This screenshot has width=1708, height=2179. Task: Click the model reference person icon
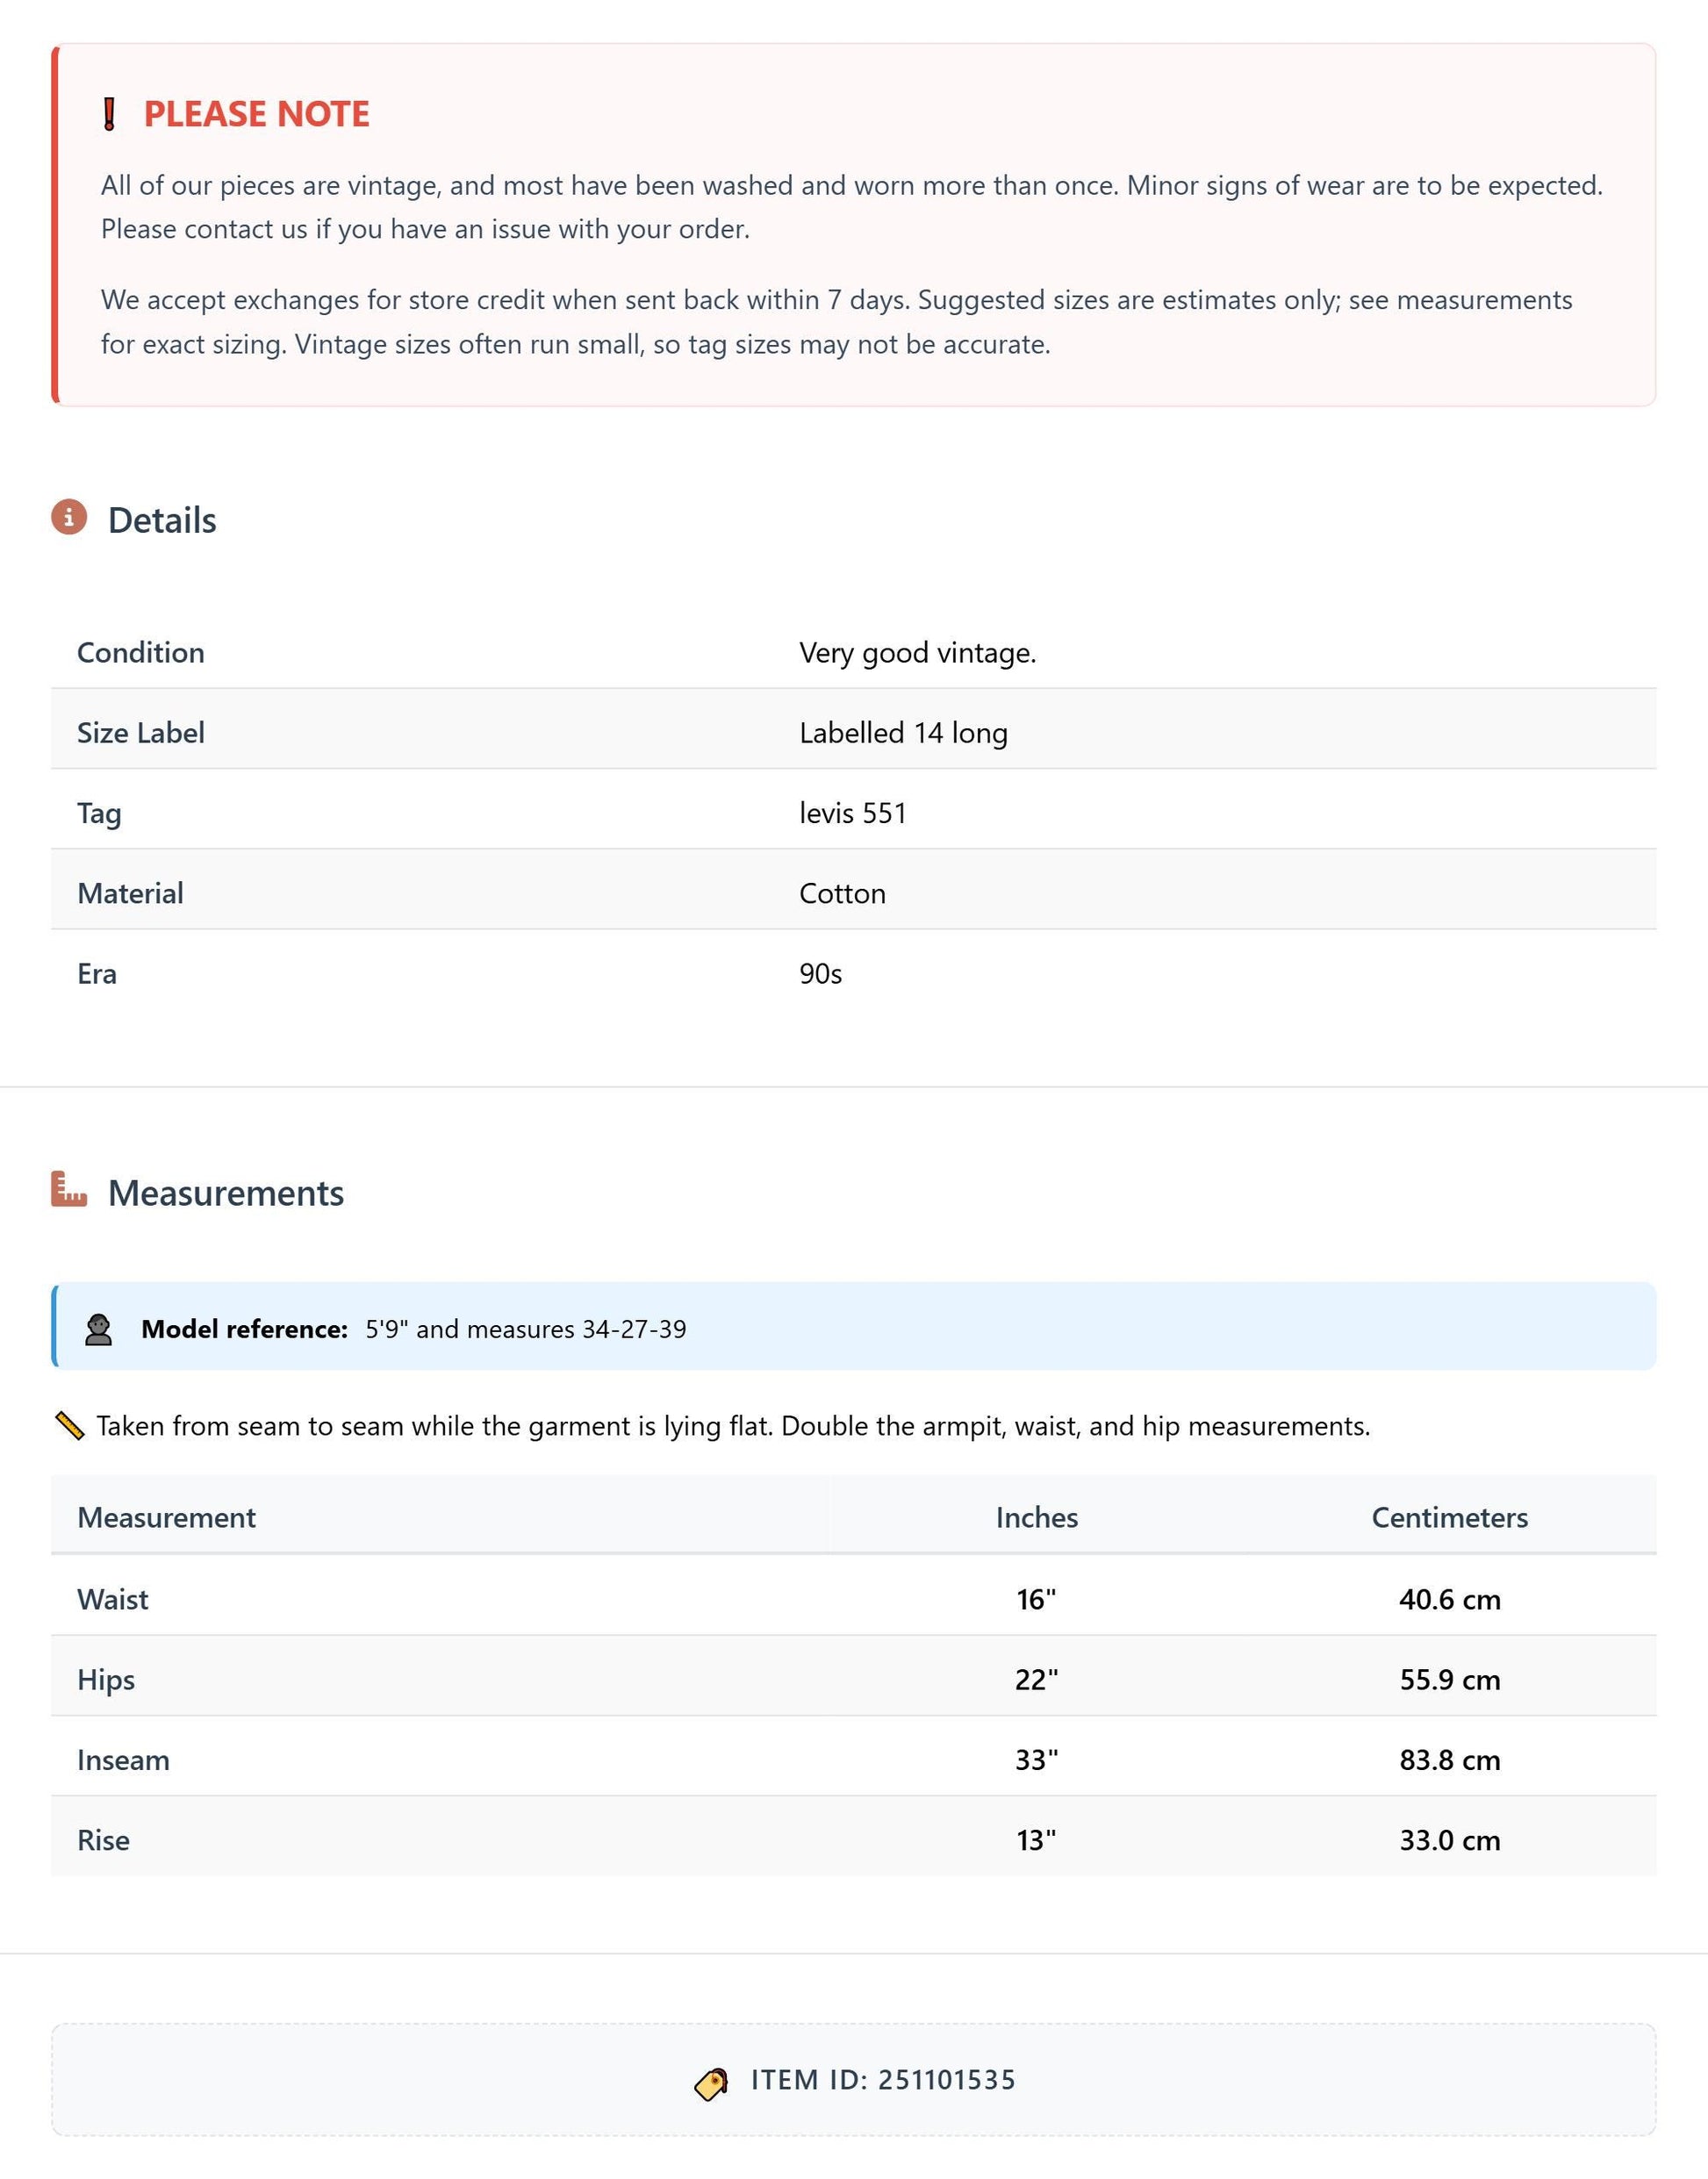click(x=98, y=1329)
